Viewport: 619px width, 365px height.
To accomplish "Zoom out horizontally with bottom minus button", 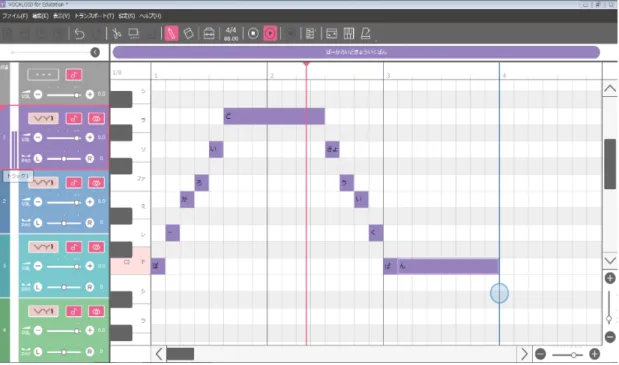I will [540, 354].
